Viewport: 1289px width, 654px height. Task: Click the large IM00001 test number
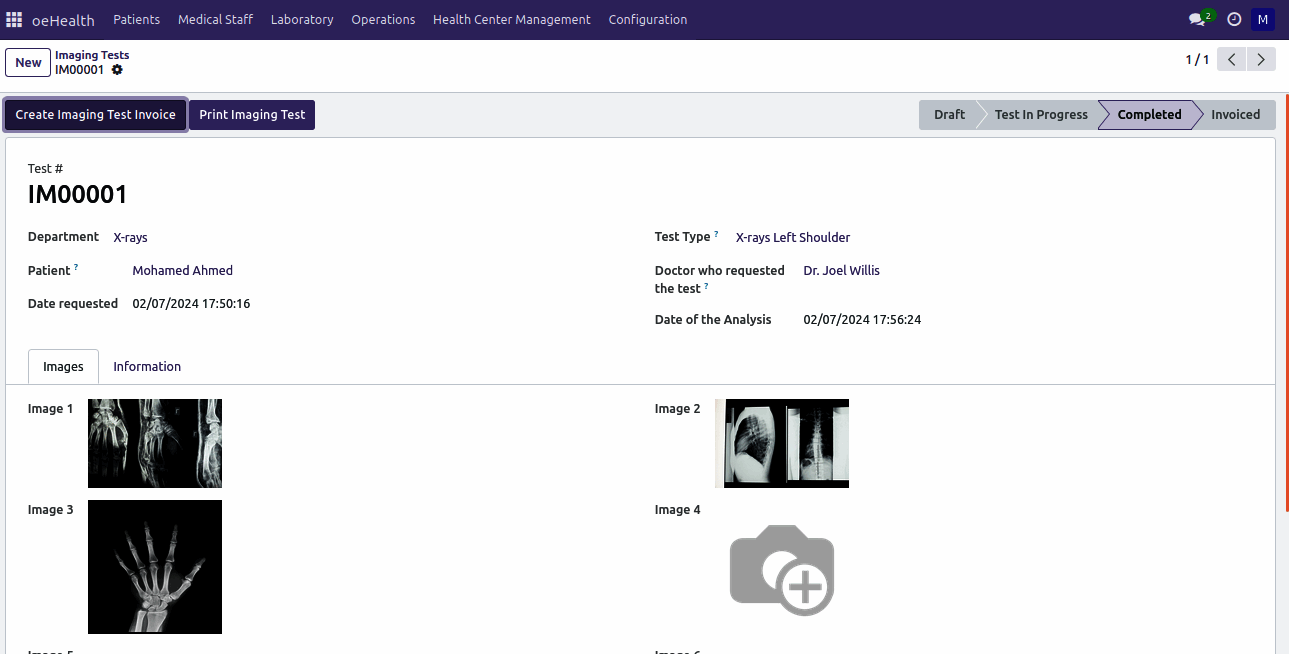[78, 195]
